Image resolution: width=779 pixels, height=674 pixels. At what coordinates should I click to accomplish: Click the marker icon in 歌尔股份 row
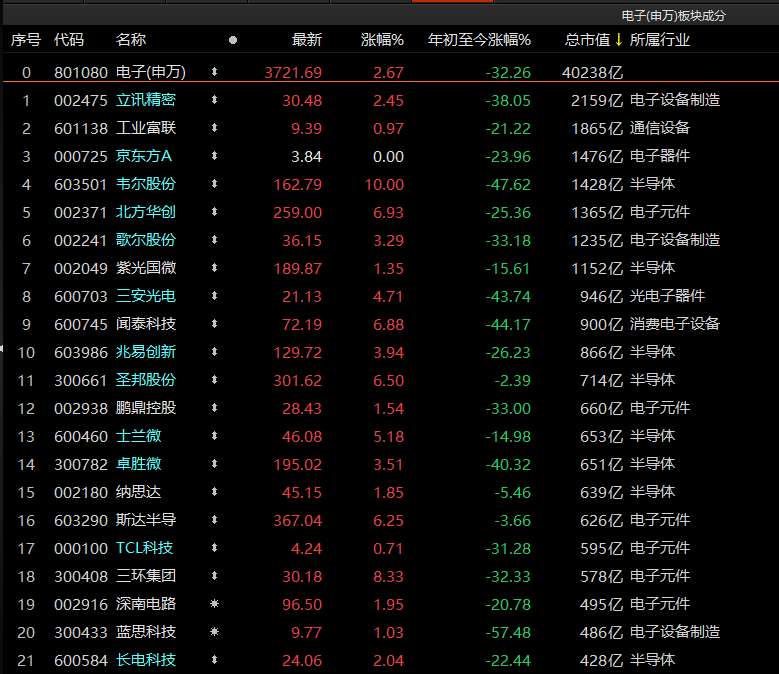(214, 240)
